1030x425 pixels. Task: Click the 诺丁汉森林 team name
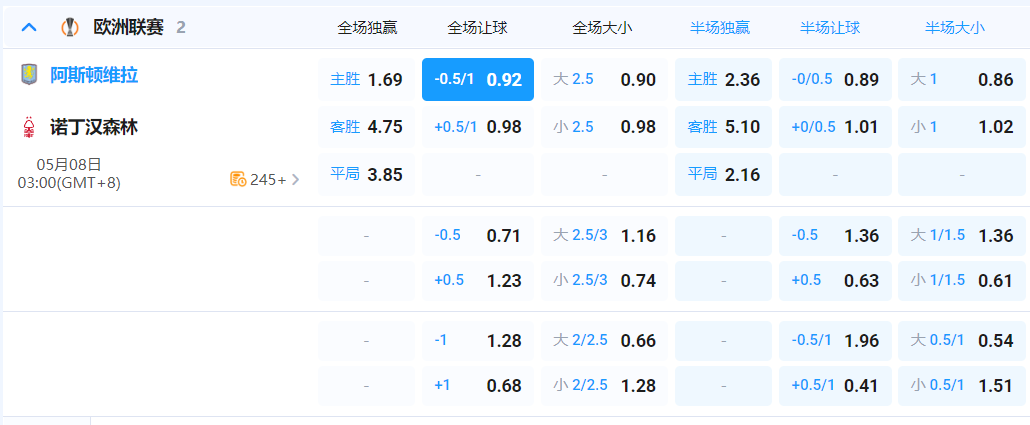(94, 127)
